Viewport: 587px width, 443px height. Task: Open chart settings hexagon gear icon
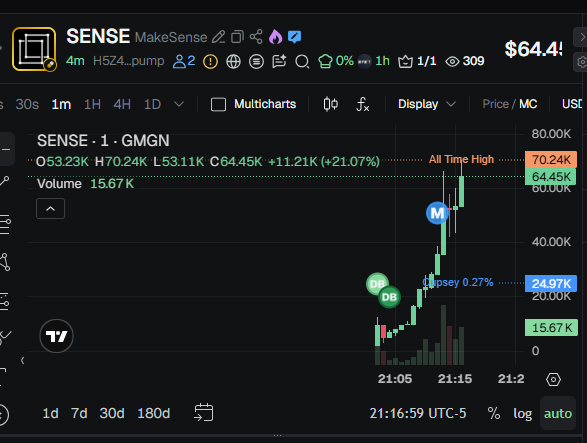pos(553,379)
